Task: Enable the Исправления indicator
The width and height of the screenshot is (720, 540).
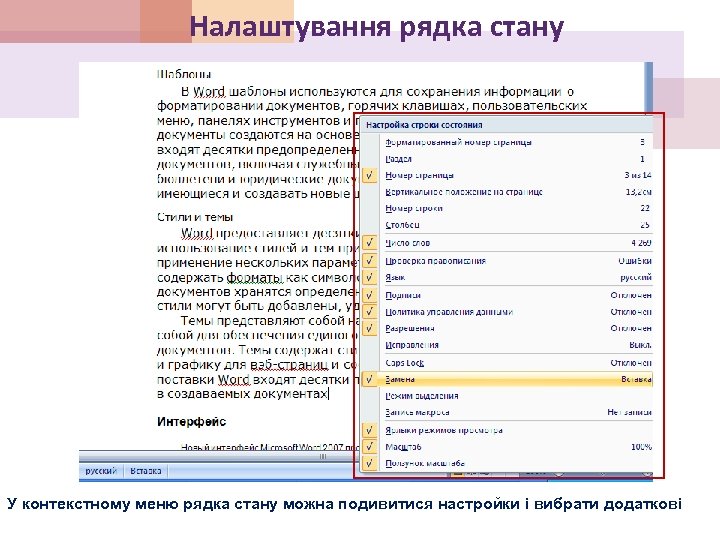Action: tap(507, 345)
